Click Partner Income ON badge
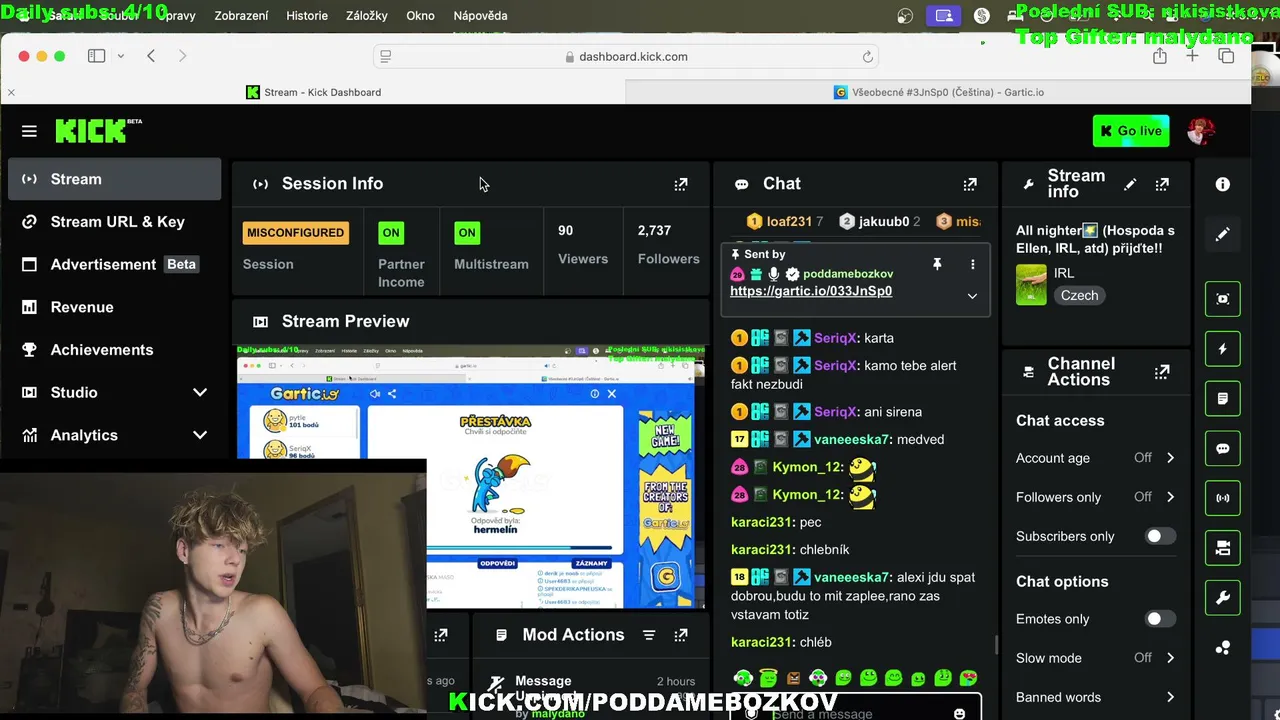Image resolution: width=1280 pixels, height=720 pixels. click(x=391, y=233)
